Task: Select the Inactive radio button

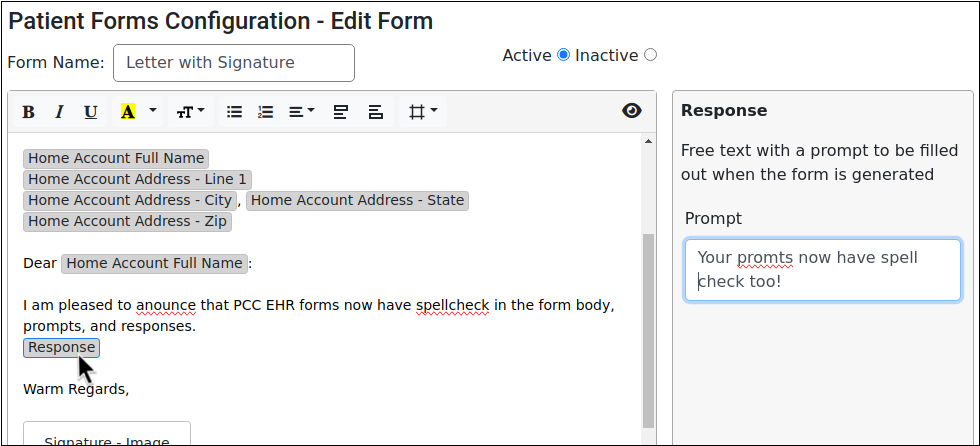Action: [651, 55]
